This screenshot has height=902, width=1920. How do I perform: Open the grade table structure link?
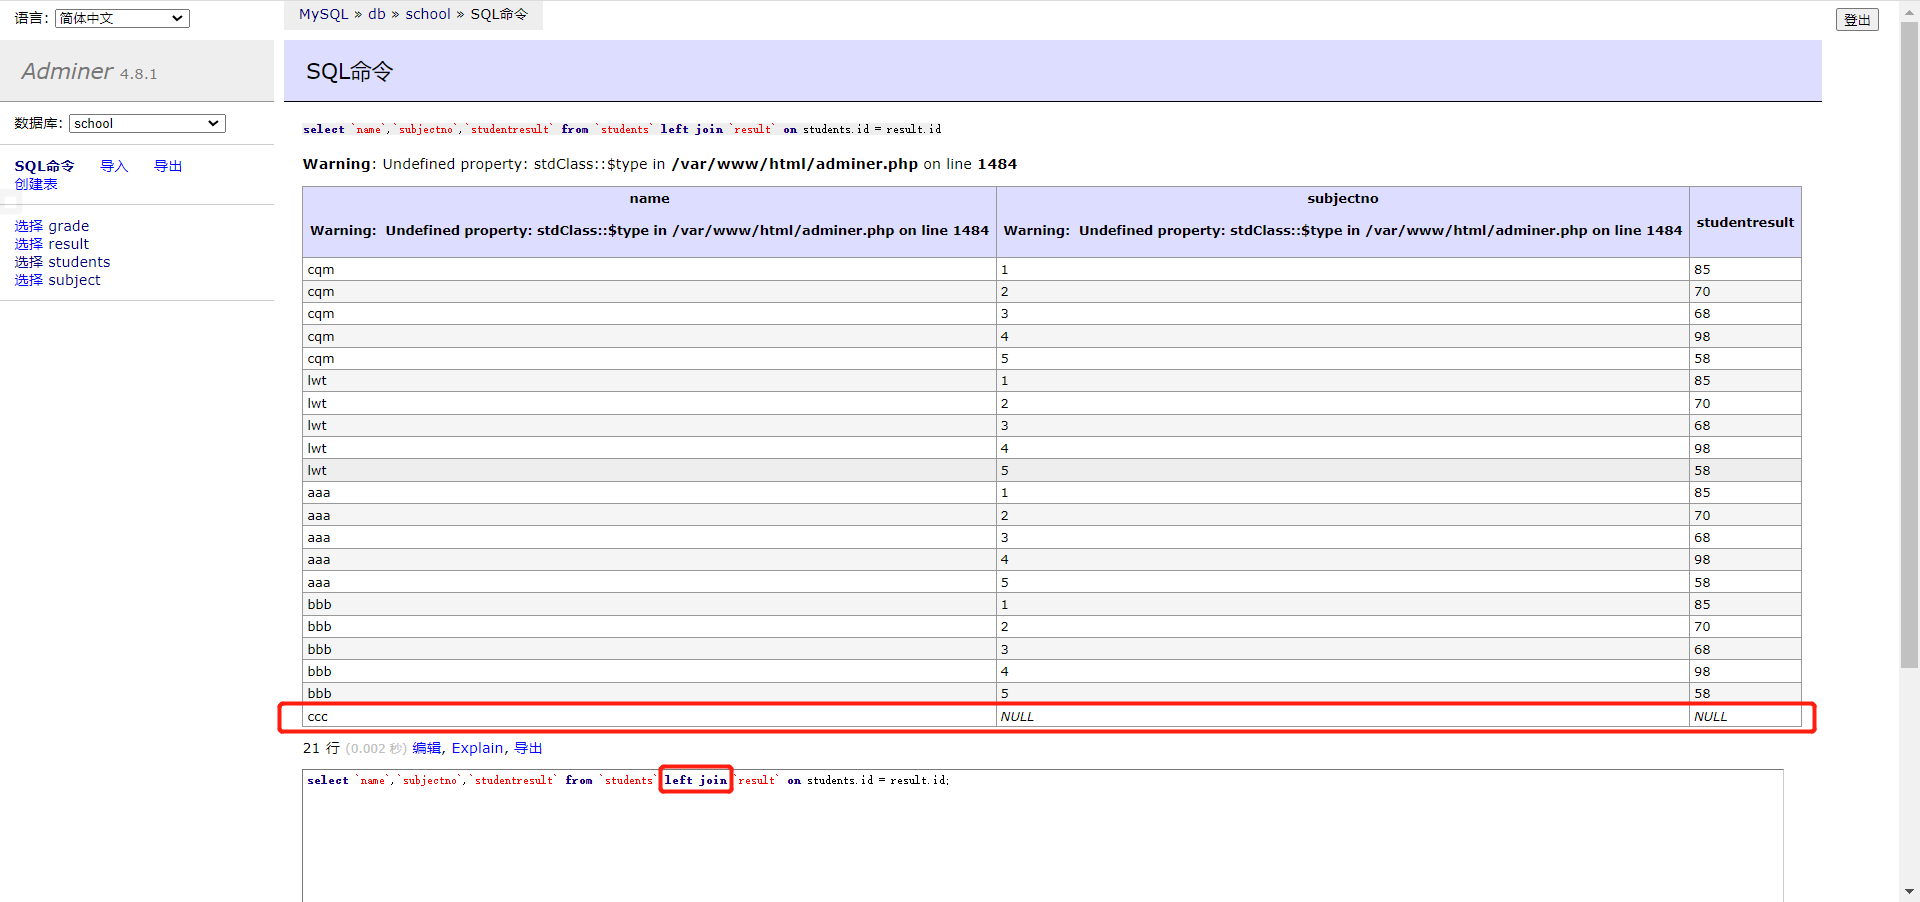tap(69, 226)
